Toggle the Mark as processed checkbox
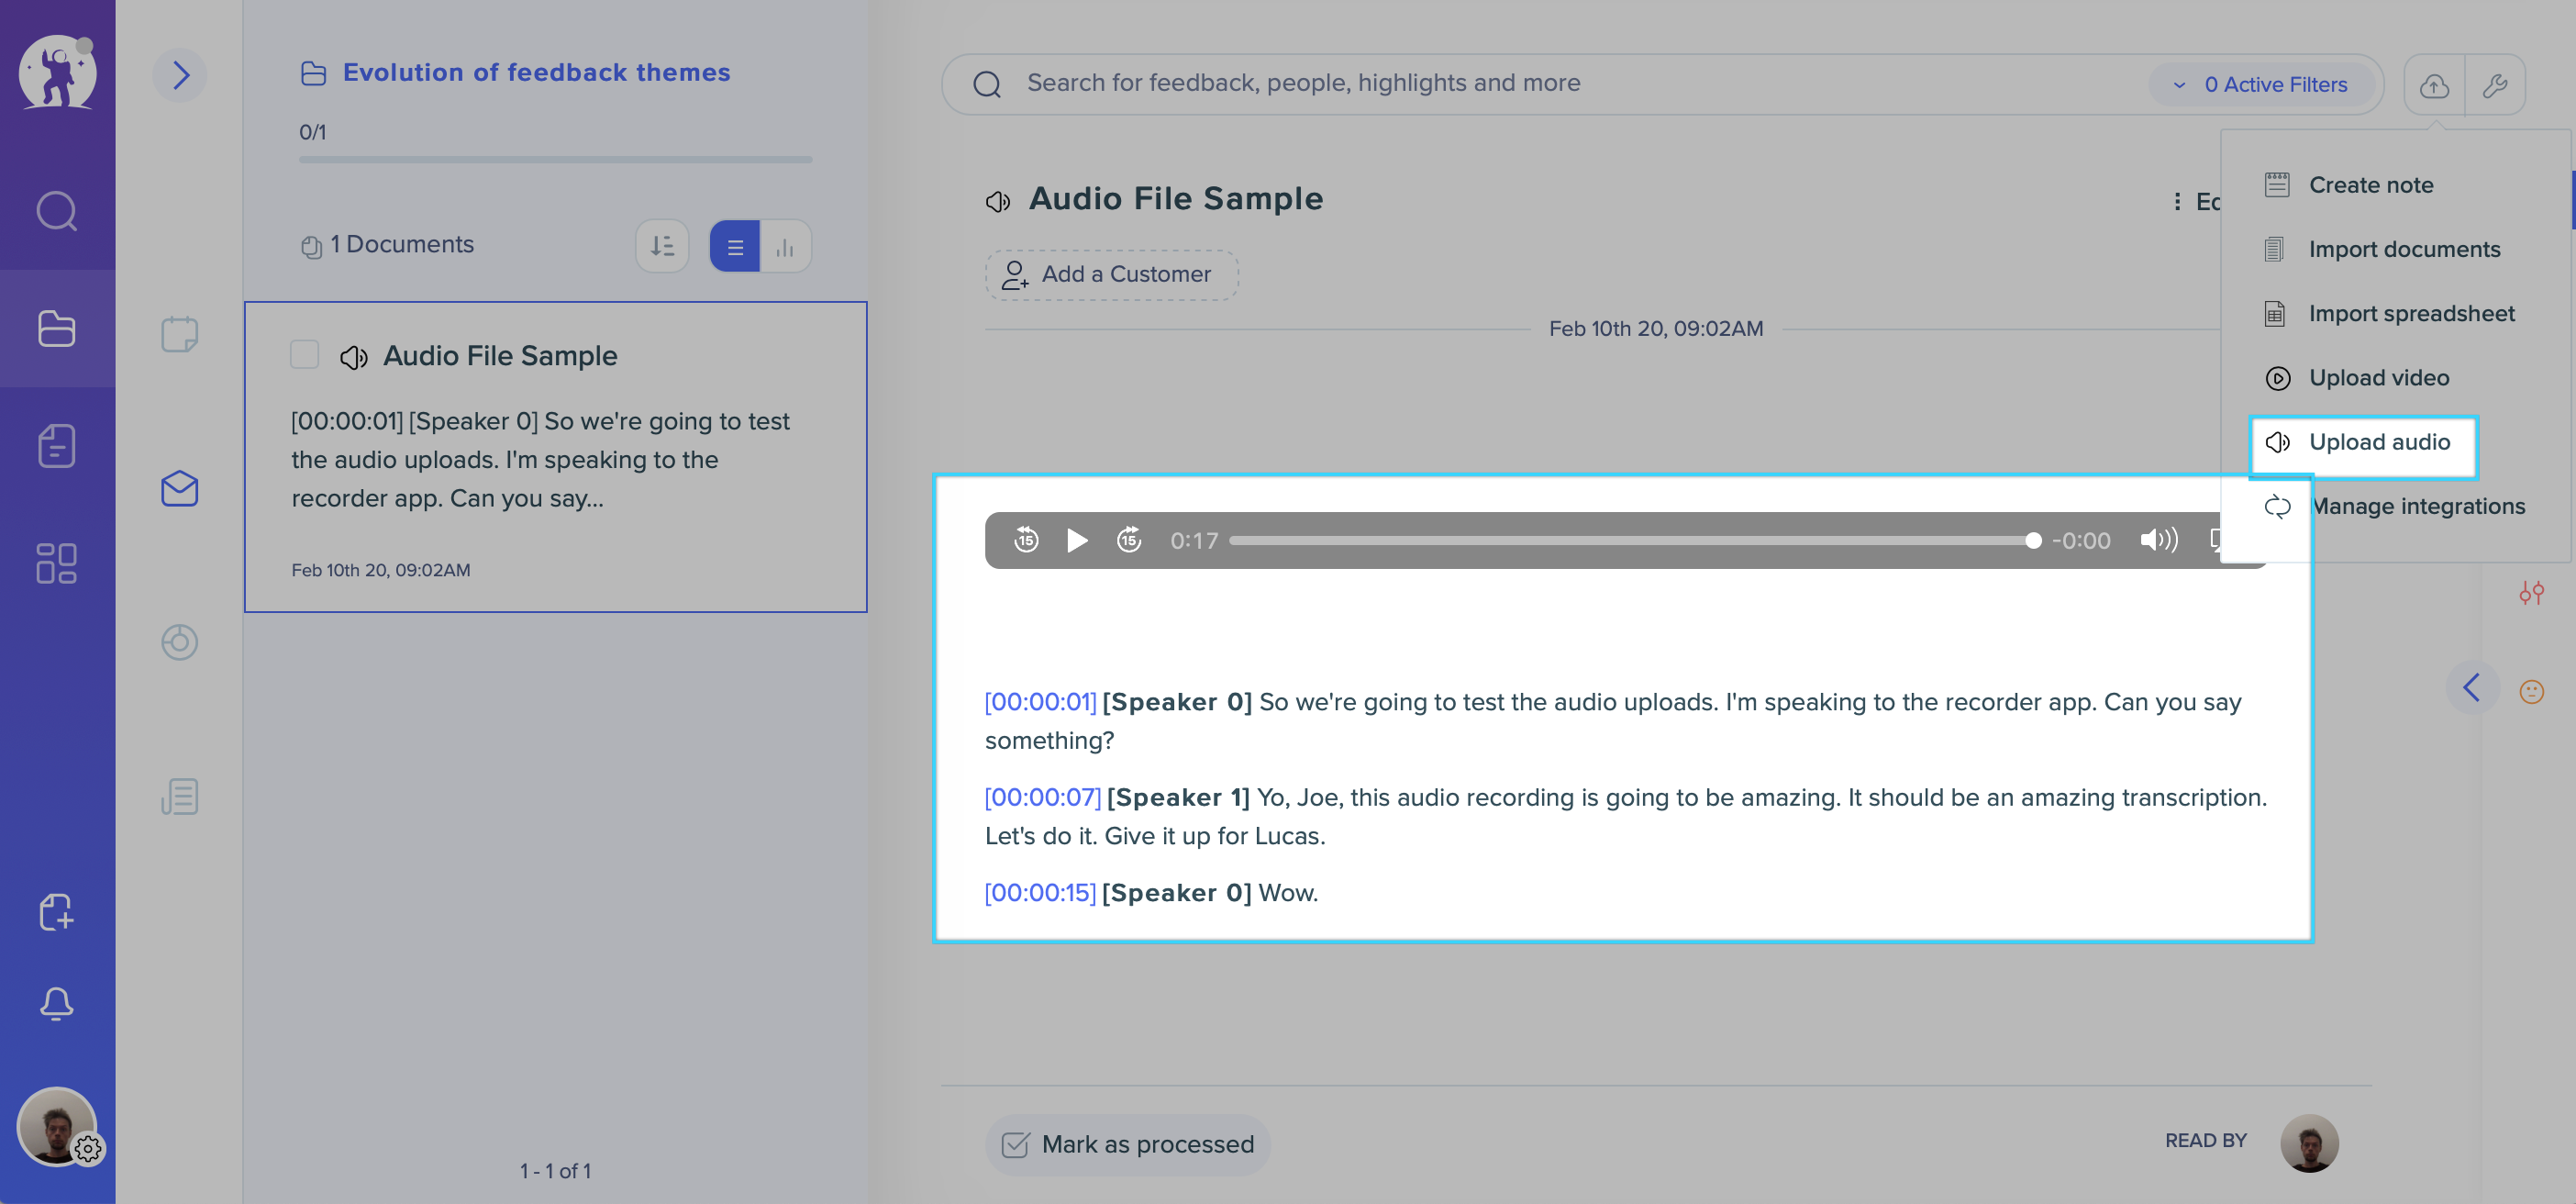This screenshot has height=1204, width=2576. coord(1014,1142)
